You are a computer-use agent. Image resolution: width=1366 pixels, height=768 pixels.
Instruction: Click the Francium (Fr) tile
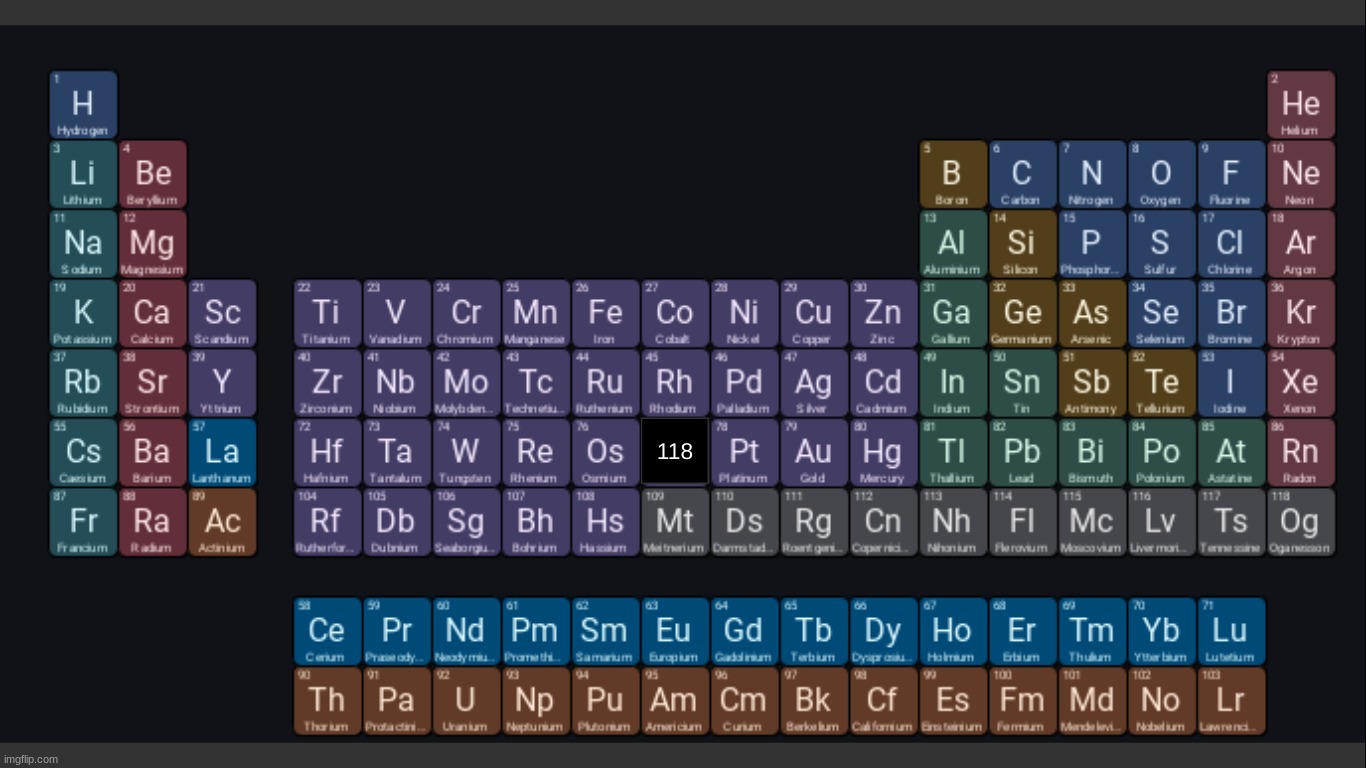pyautogui.click(x=83, y=522)
